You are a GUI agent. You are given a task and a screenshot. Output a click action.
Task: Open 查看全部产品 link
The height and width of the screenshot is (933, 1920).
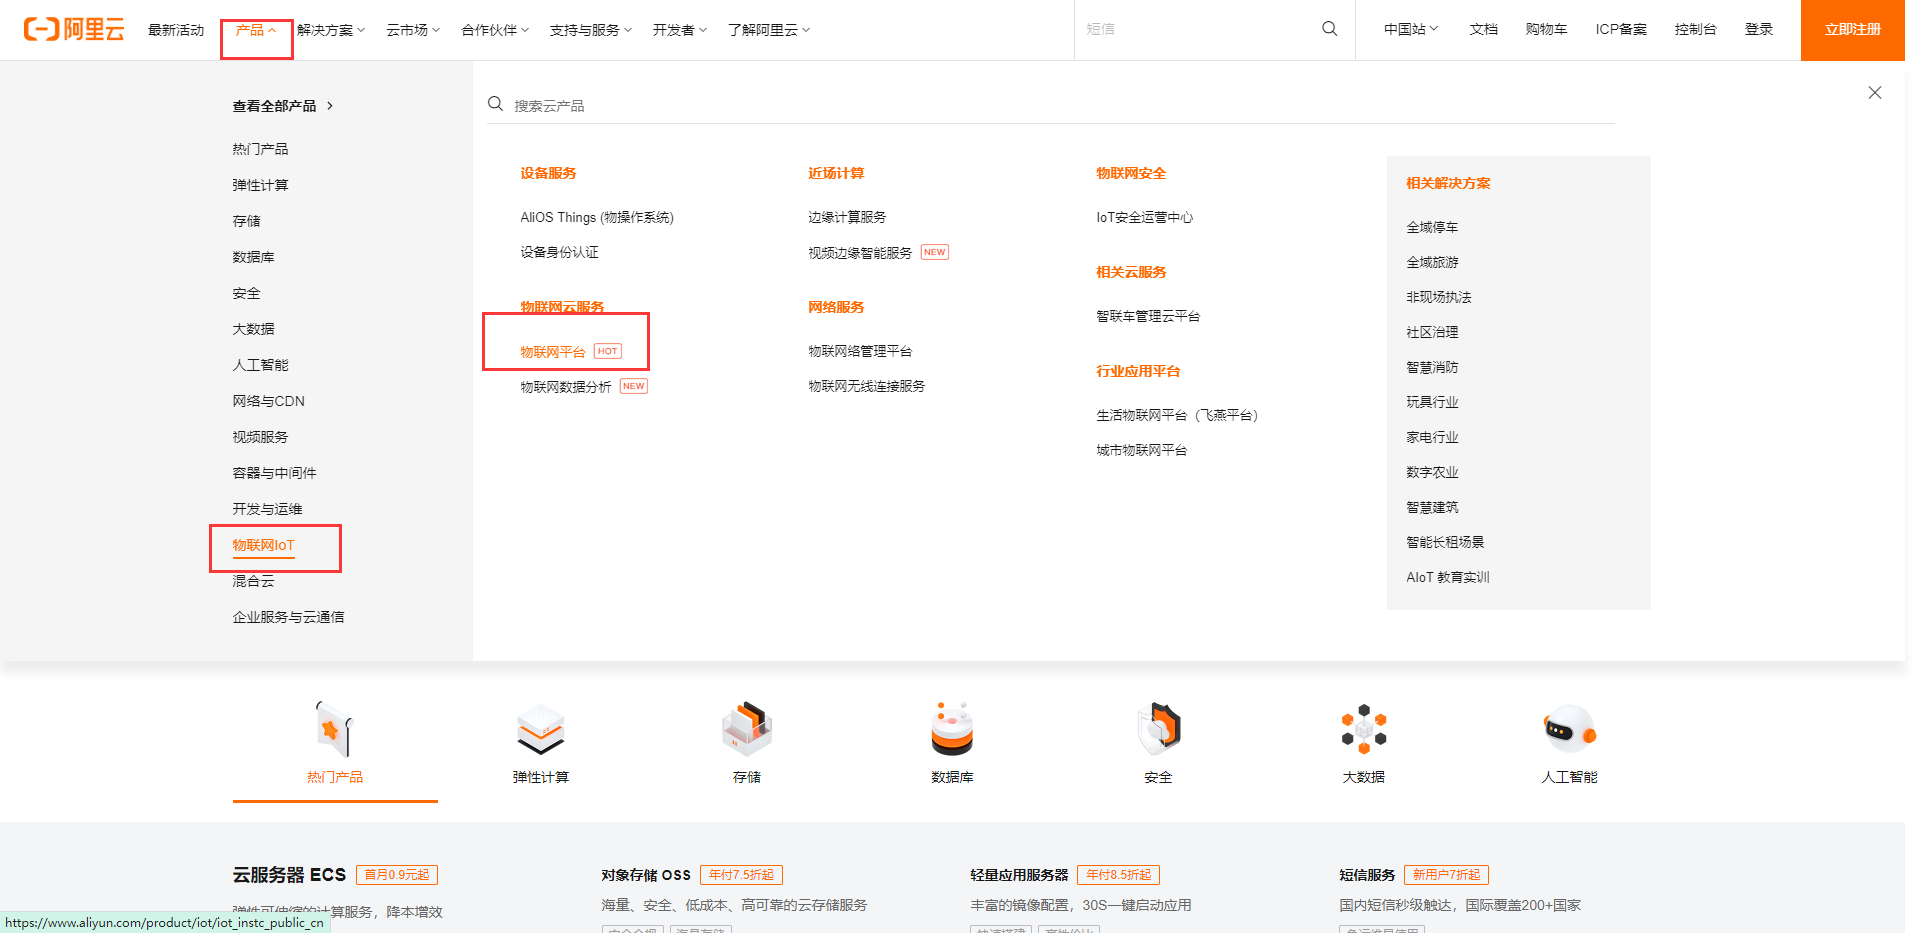(283, 106)
